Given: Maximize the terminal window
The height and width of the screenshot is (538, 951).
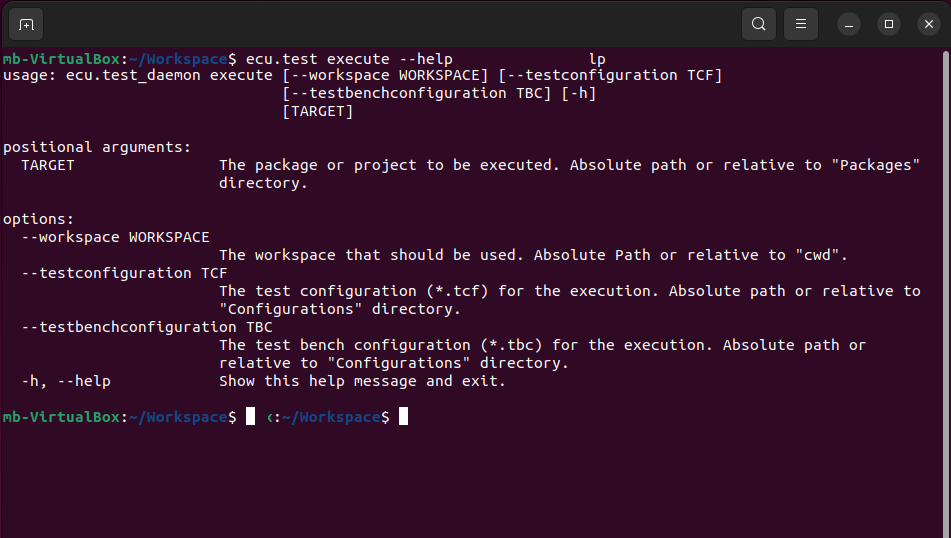Looking at the screenshot, I should [889, 24].
